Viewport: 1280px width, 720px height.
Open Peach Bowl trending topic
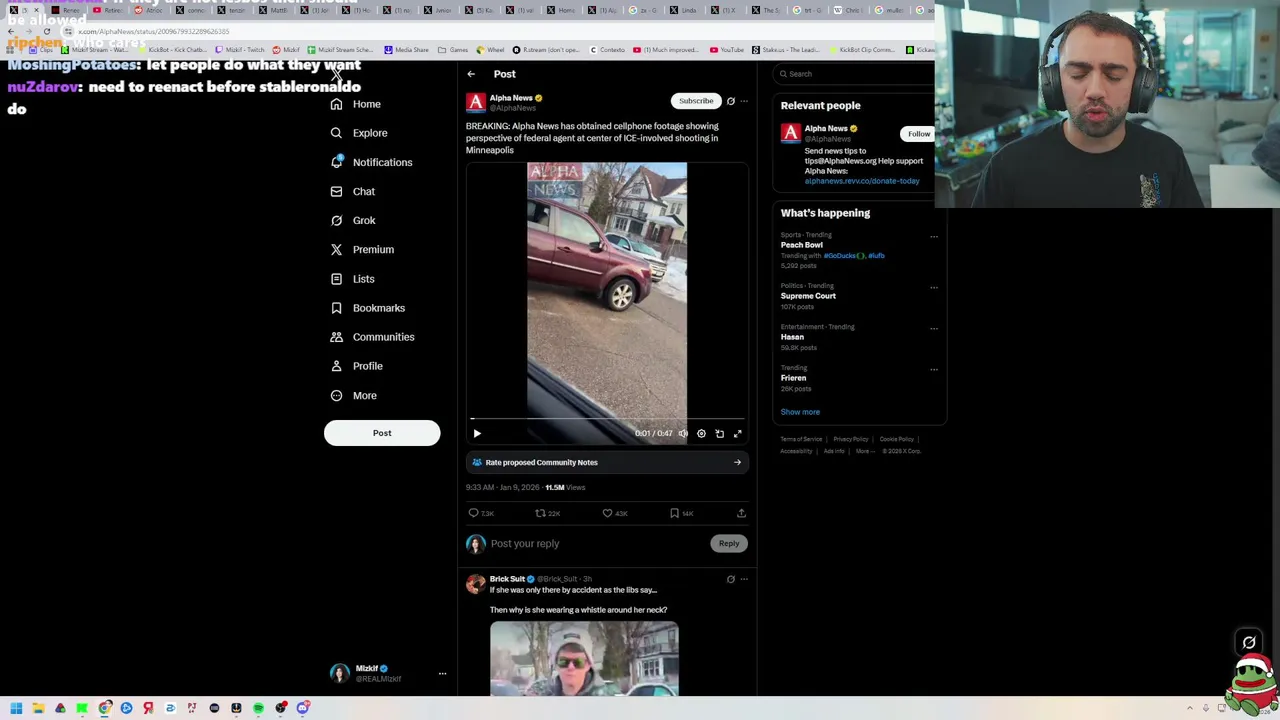(802, 245)
